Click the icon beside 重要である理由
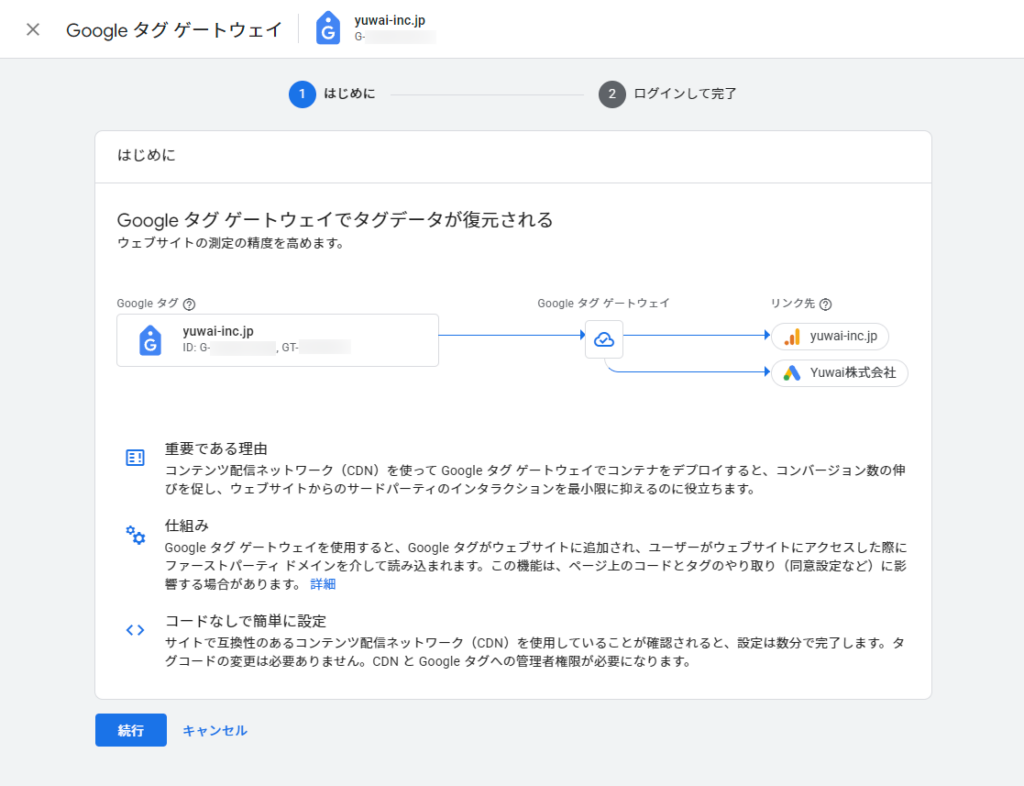Image resolution: width=1024 pixels, height=786 pixels. pyautogui.click(x=135, y=458)
